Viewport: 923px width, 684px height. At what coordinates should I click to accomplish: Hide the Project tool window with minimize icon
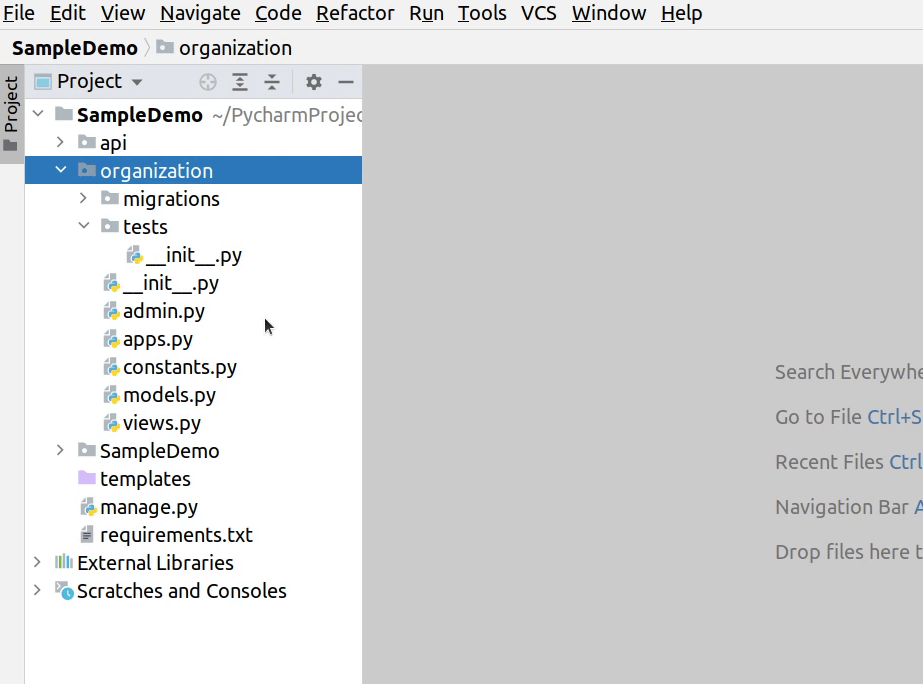(x=344, y=81)
